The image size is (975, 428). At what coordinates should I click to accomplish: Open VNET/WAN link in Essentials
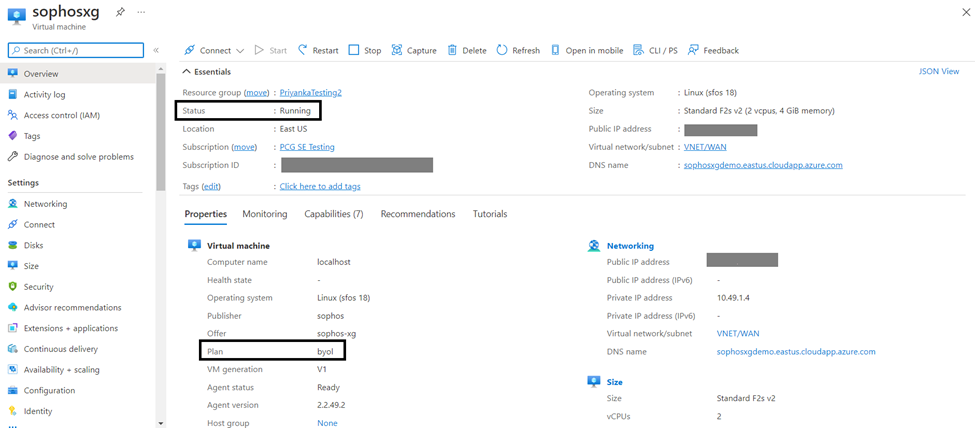705,147
